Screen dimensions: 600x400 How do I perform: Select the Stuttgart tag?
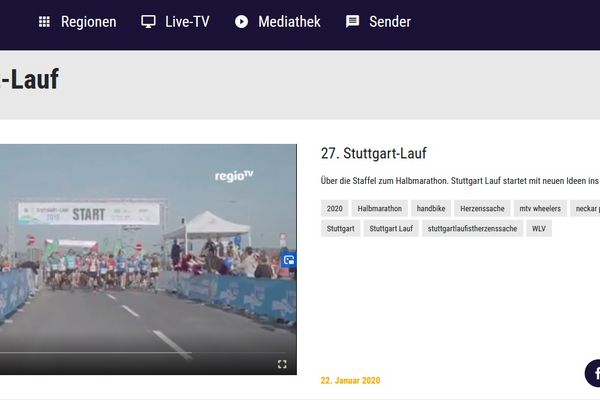(341, 229)
